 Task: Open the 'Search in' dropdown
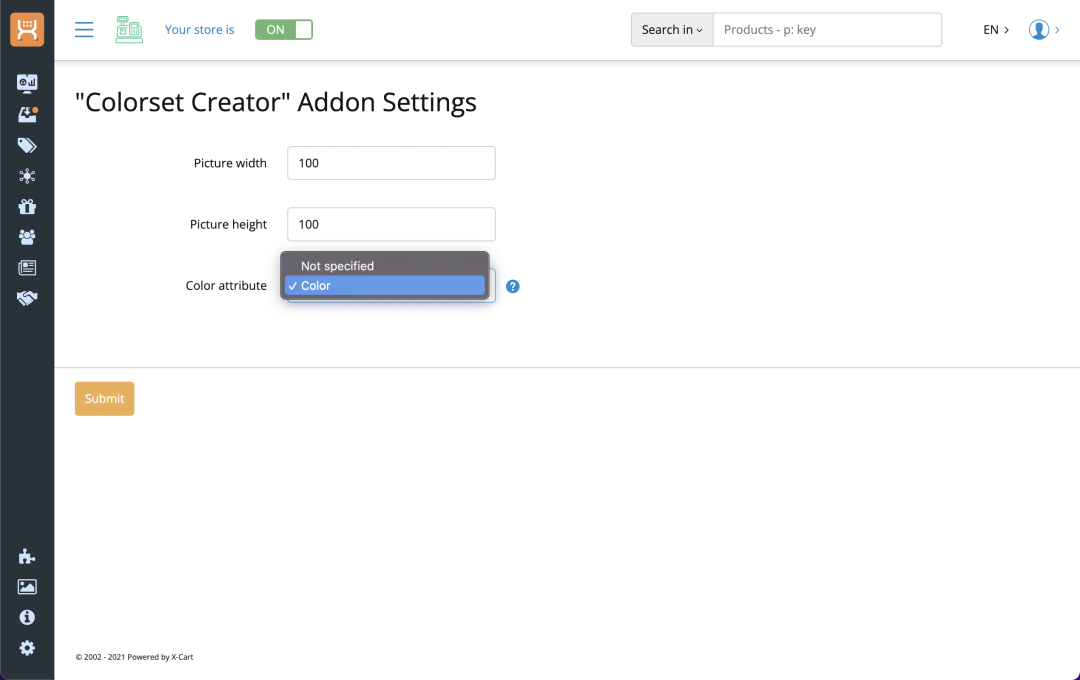click(x=672, y=30)
